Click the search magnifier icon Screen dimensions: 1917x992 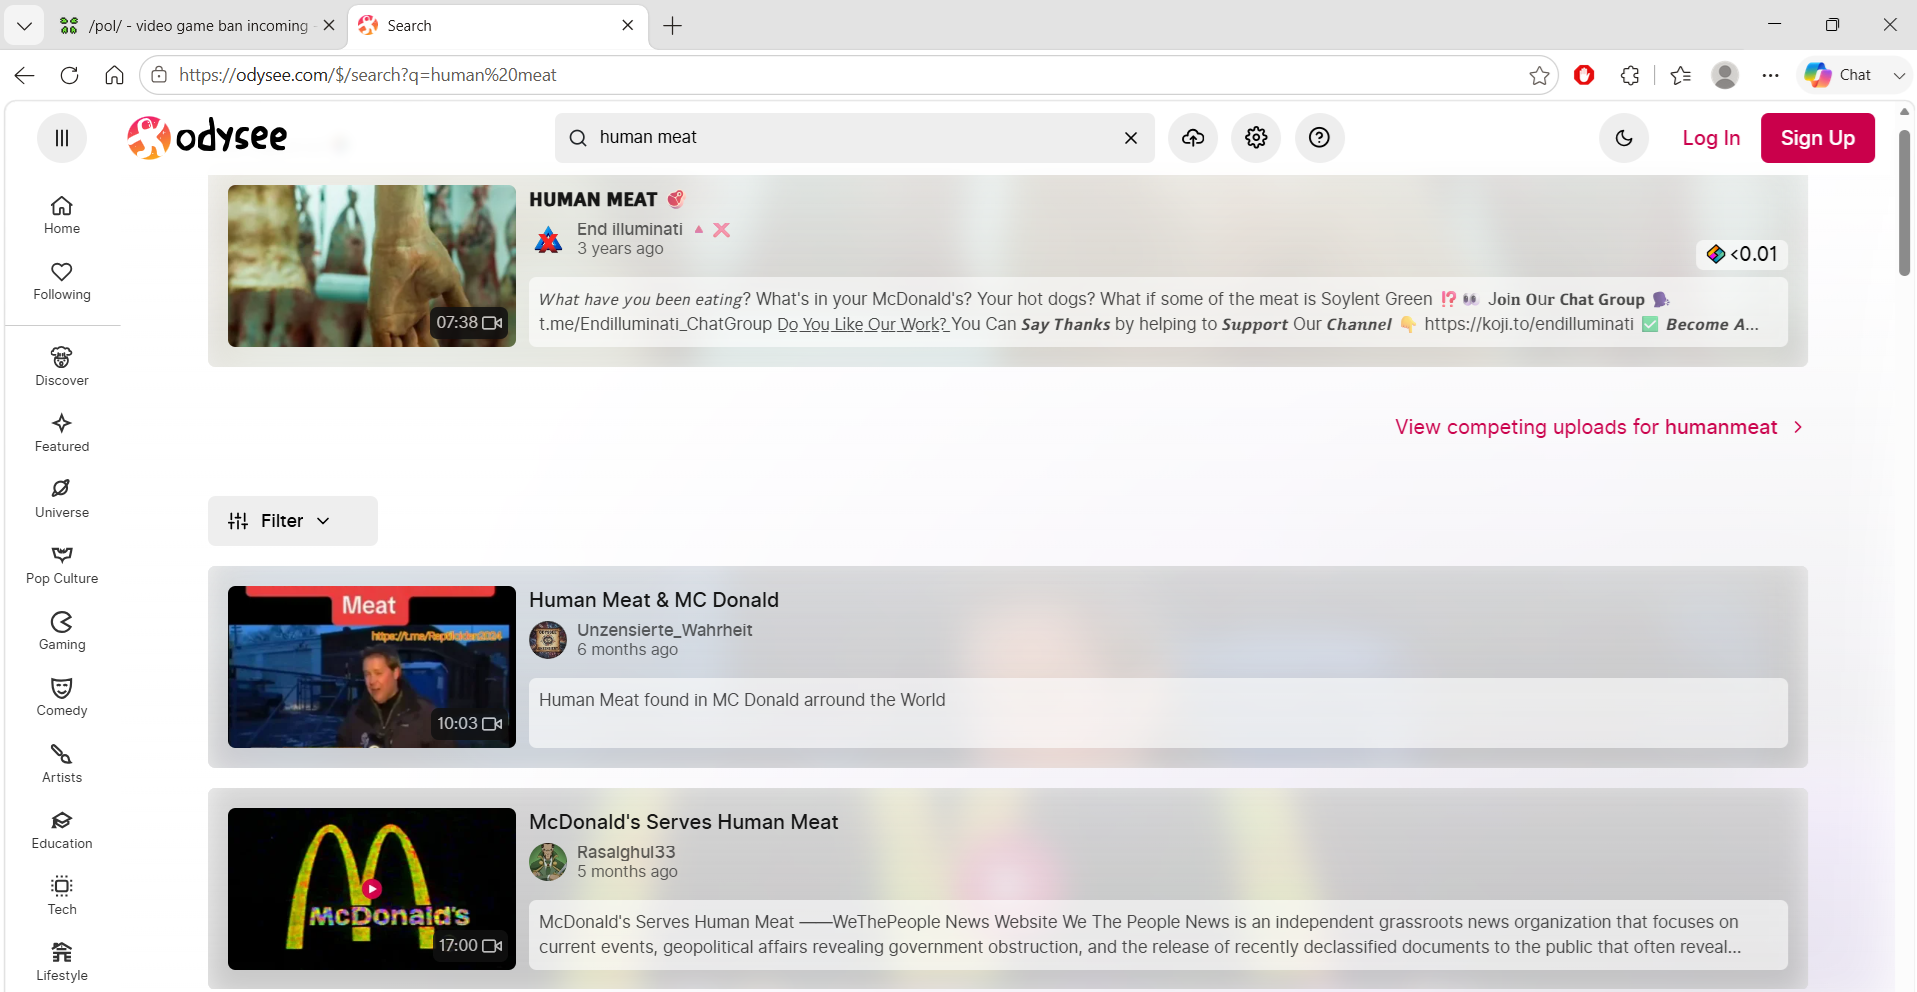pyautogui.click(x=578, y=138)
